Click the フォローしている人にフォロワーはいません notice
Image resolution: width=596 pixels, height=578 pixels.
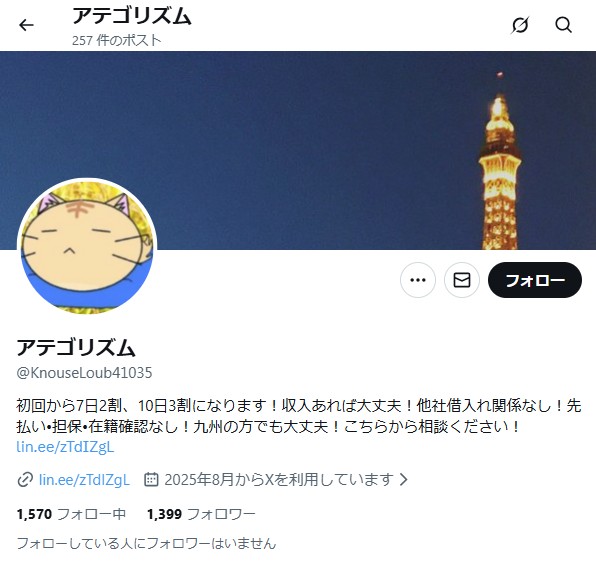point(146,543)
